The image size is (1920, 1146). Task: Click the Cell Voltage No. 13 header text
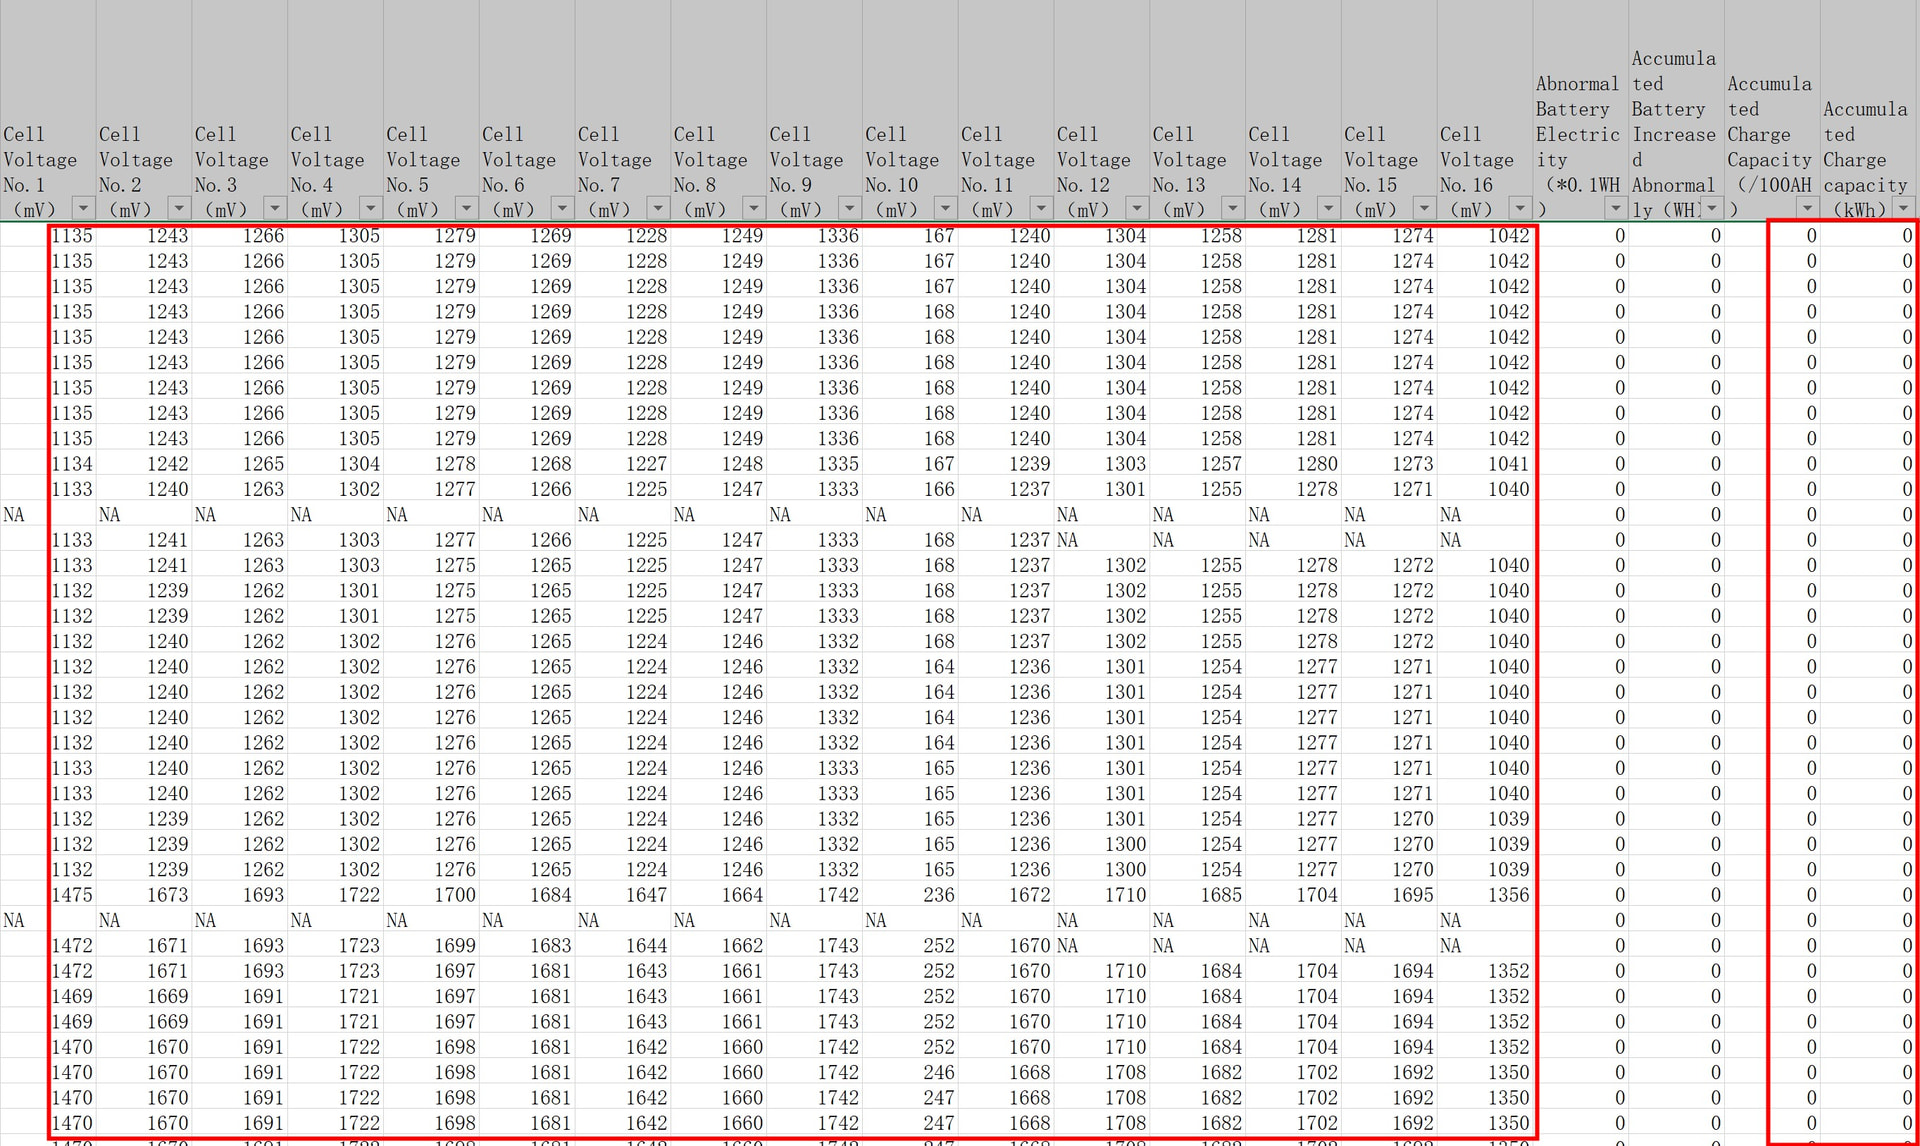[1188, 160]
